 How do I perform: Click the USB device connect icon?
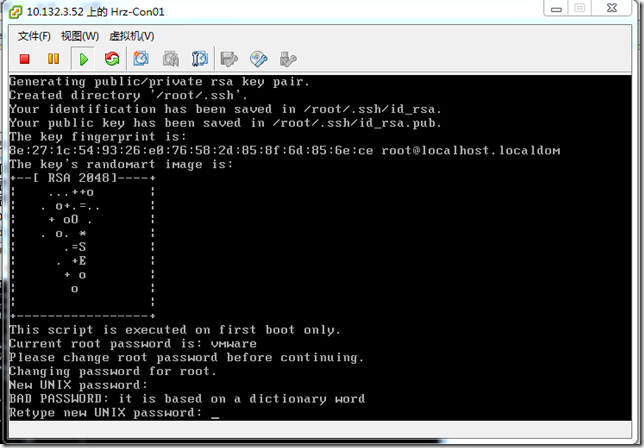[x=288, y=59]
